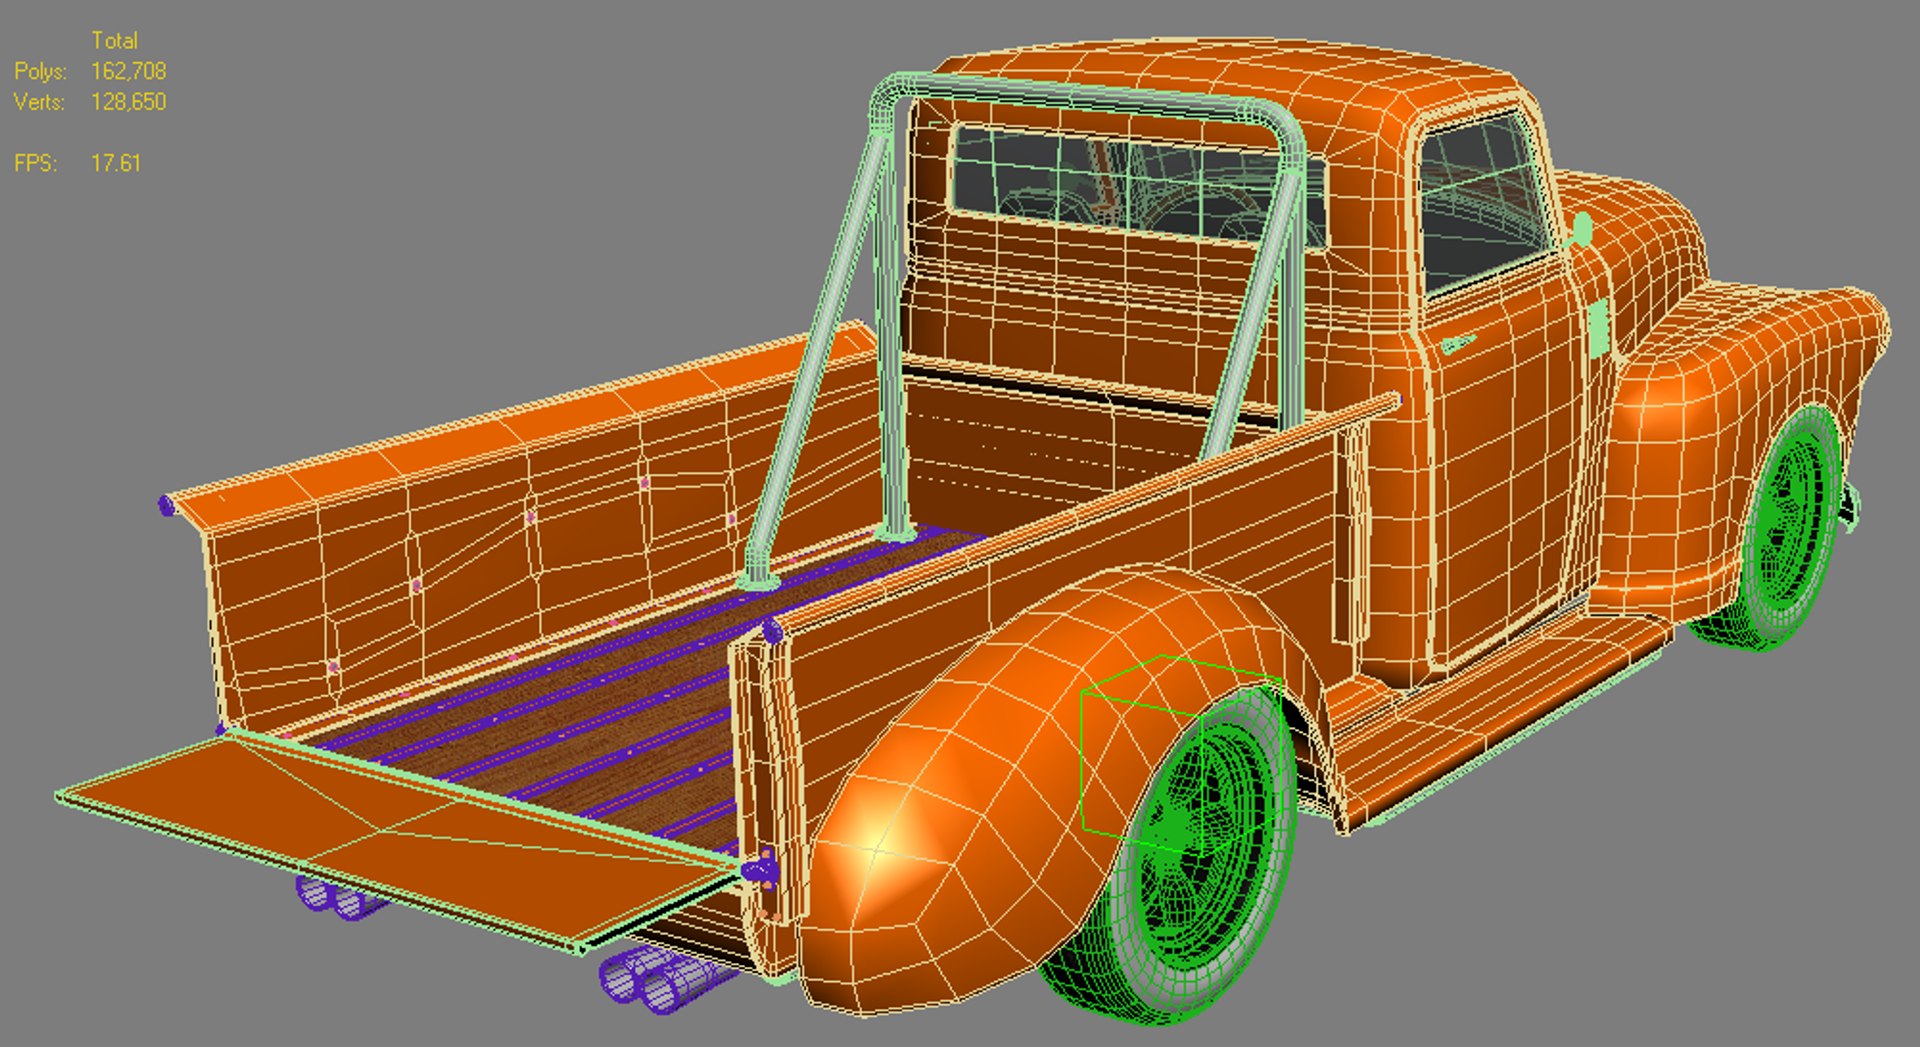
Task: Select the "Total" statistics header
Action: (114, 41)
